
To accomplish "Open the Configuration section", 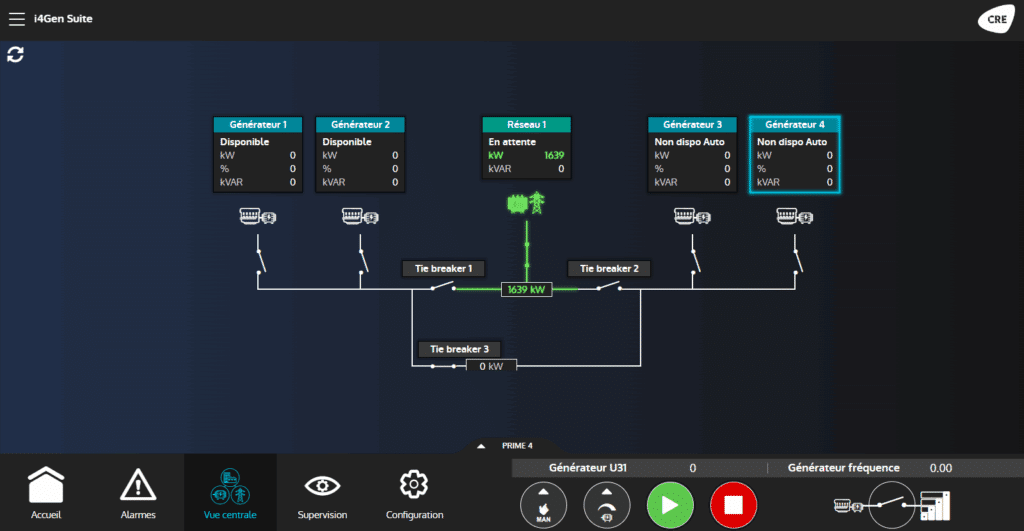I will coord(414,493).
